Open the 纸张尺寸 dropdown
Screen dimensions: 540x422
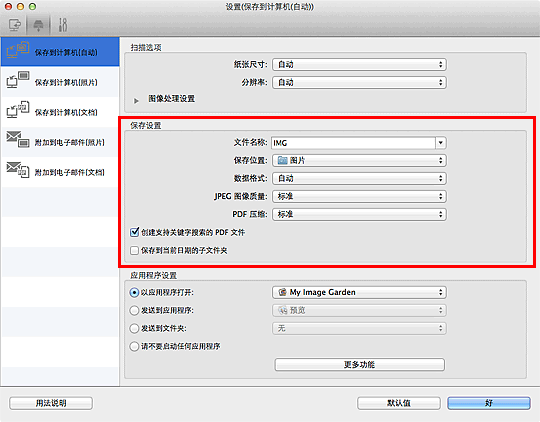point(359,64)
